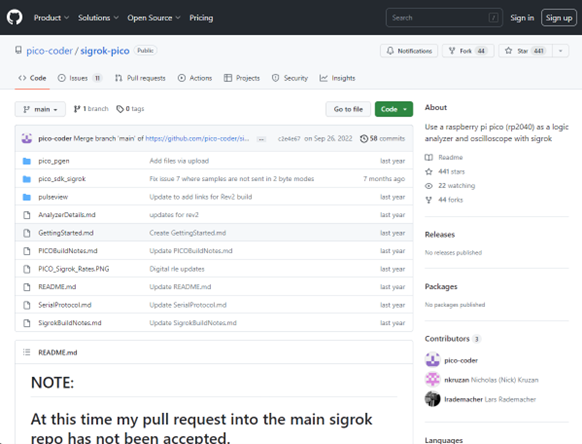Focus the Search input field
582x444 pixels.
444,17
